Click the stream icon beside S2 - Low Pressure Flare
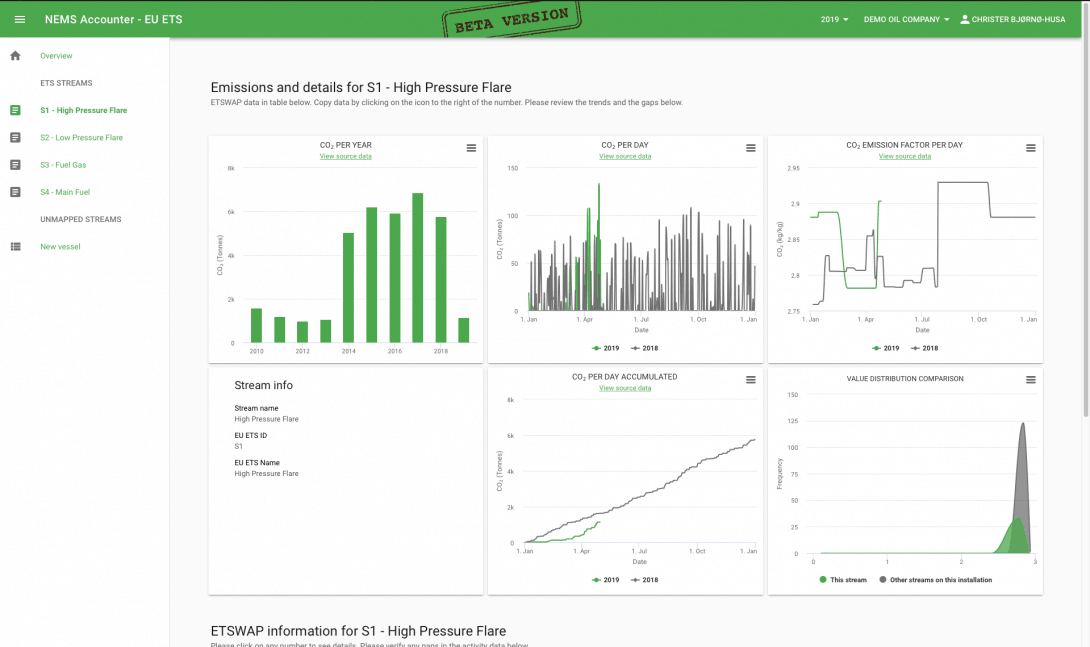The height and width of the screenshot is (647, 1090). tap(14, 137)
